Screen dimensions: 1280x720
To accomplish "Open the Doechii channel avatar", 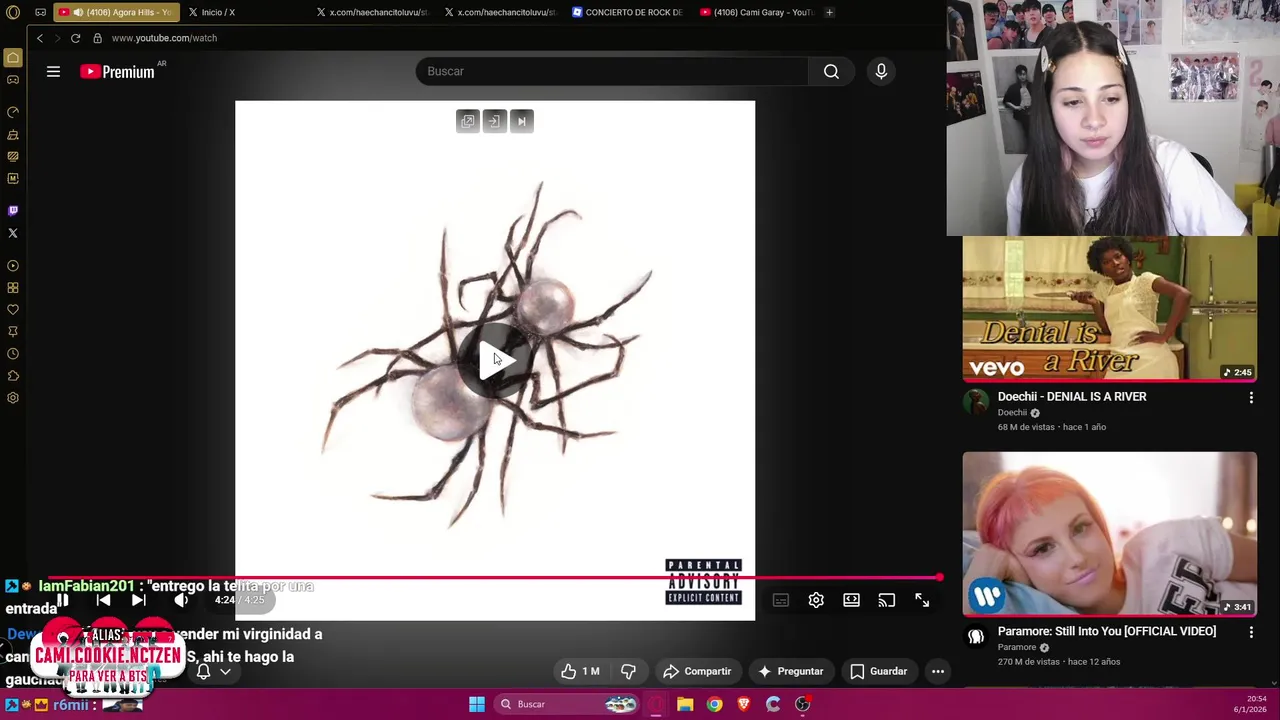I will (976, 402).
